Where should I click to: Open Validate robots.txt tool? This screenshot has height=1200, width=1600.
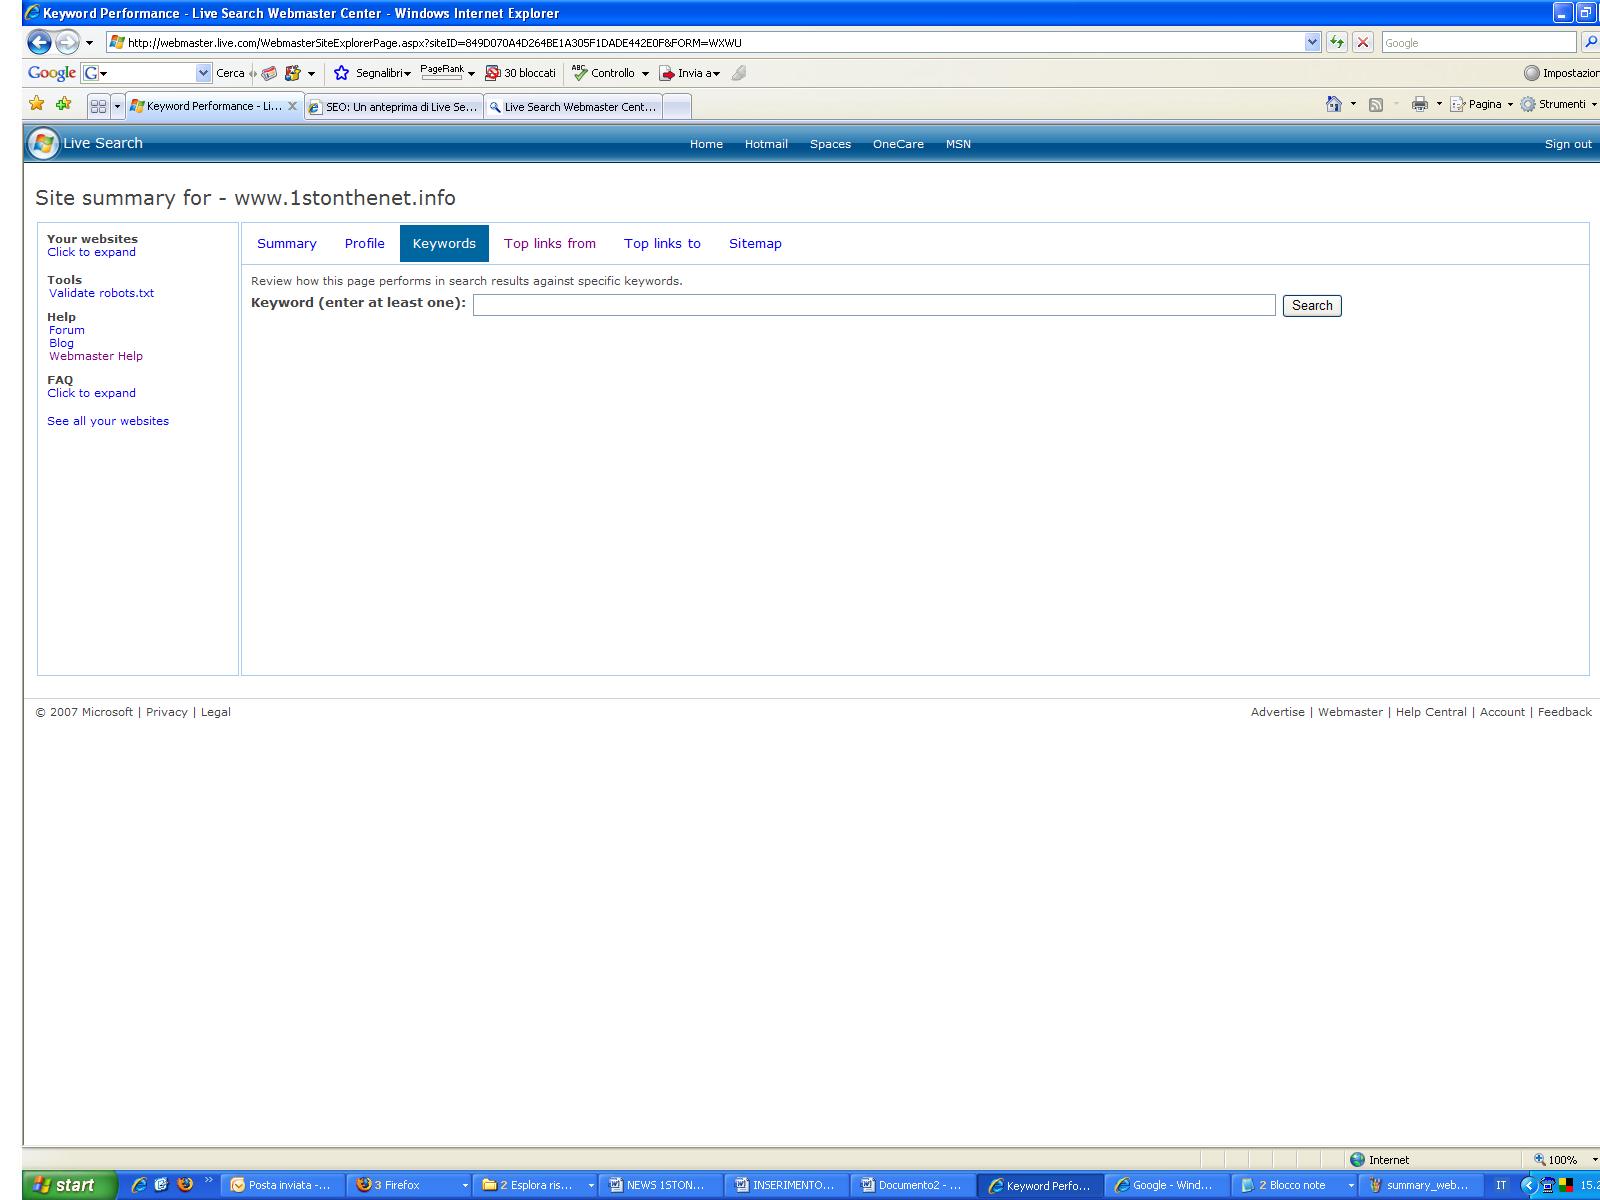(x=101, y=293)
